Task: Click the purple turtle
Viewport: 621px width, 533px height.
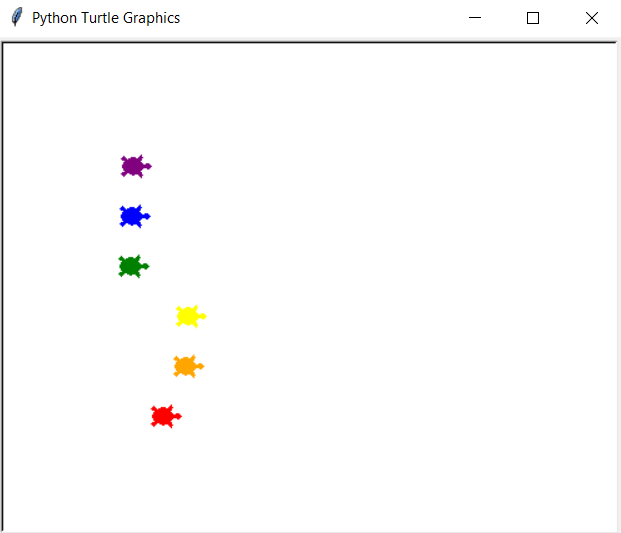Action: tap(133, 166)
